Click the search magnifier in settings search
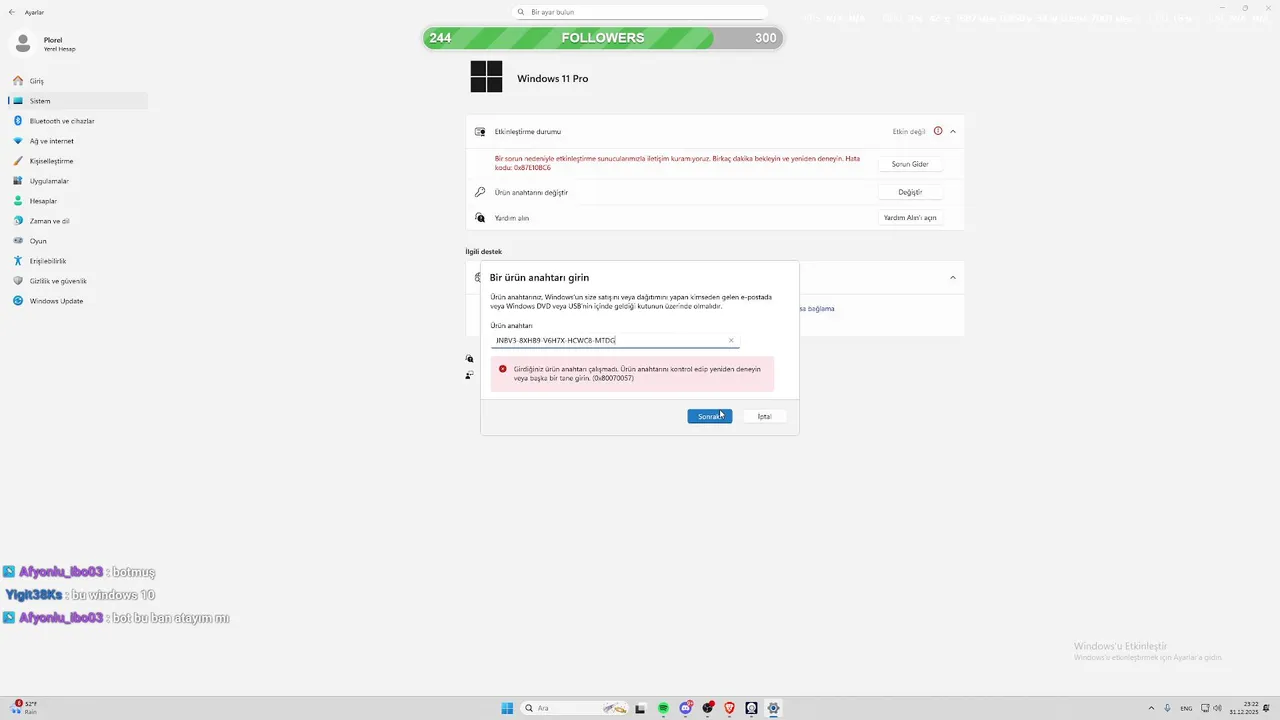Image resolution: width=1280 pixels, height=720 pixels. click(521, 12)
